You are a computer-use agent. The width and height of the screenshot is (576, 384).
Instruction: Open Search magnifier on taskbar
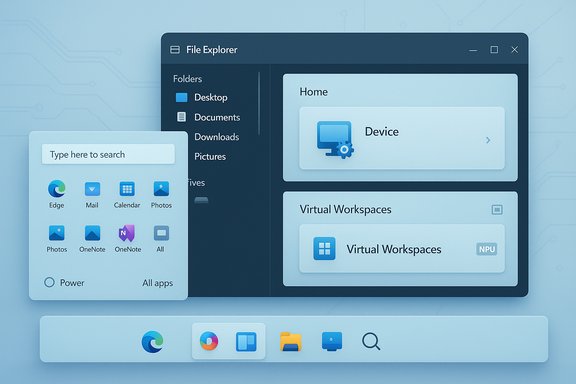371,341
